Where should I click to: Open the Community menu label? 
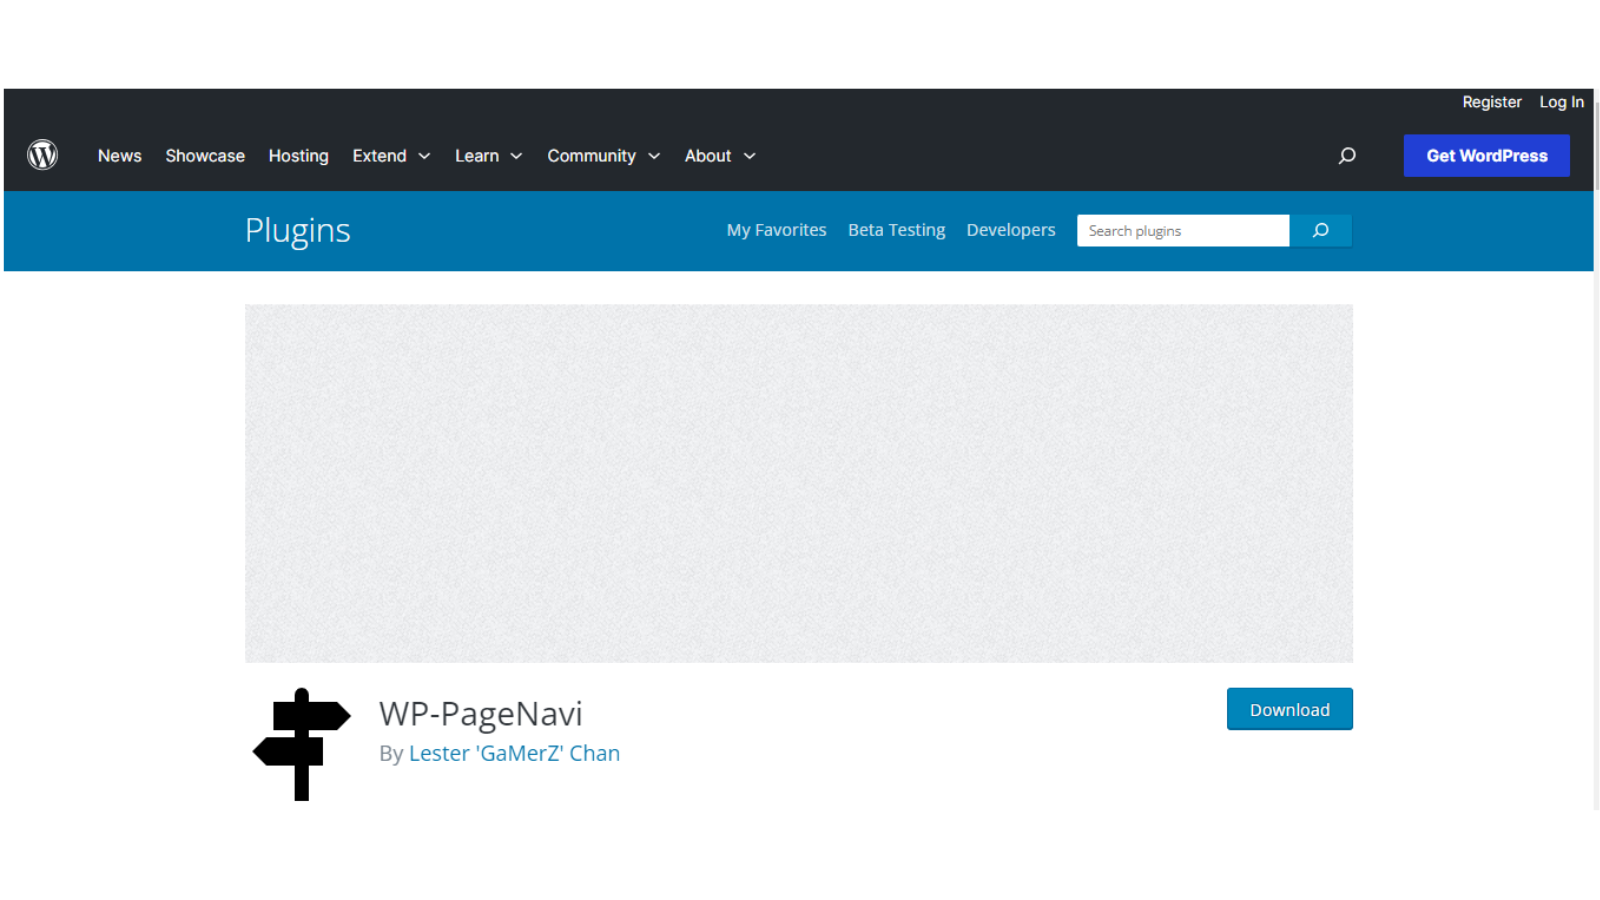point(591,156)
